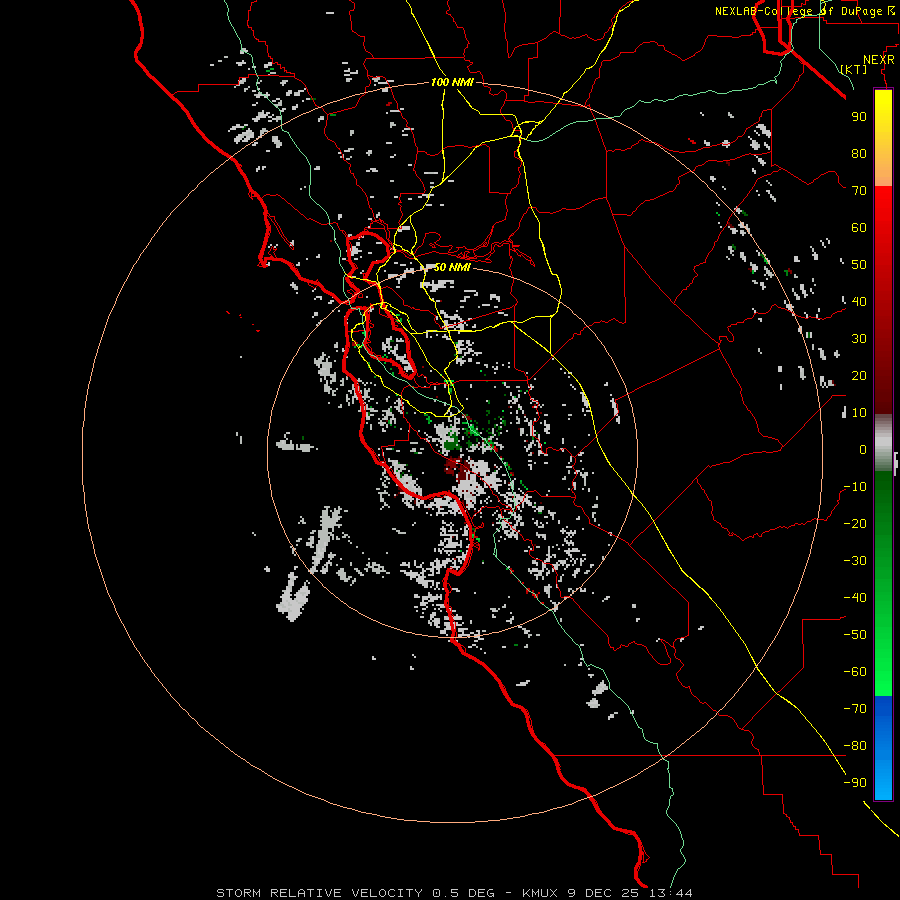The image size is (900, 900).
Task: Click the -80 value on velocity scale
Action: (855, 746)
